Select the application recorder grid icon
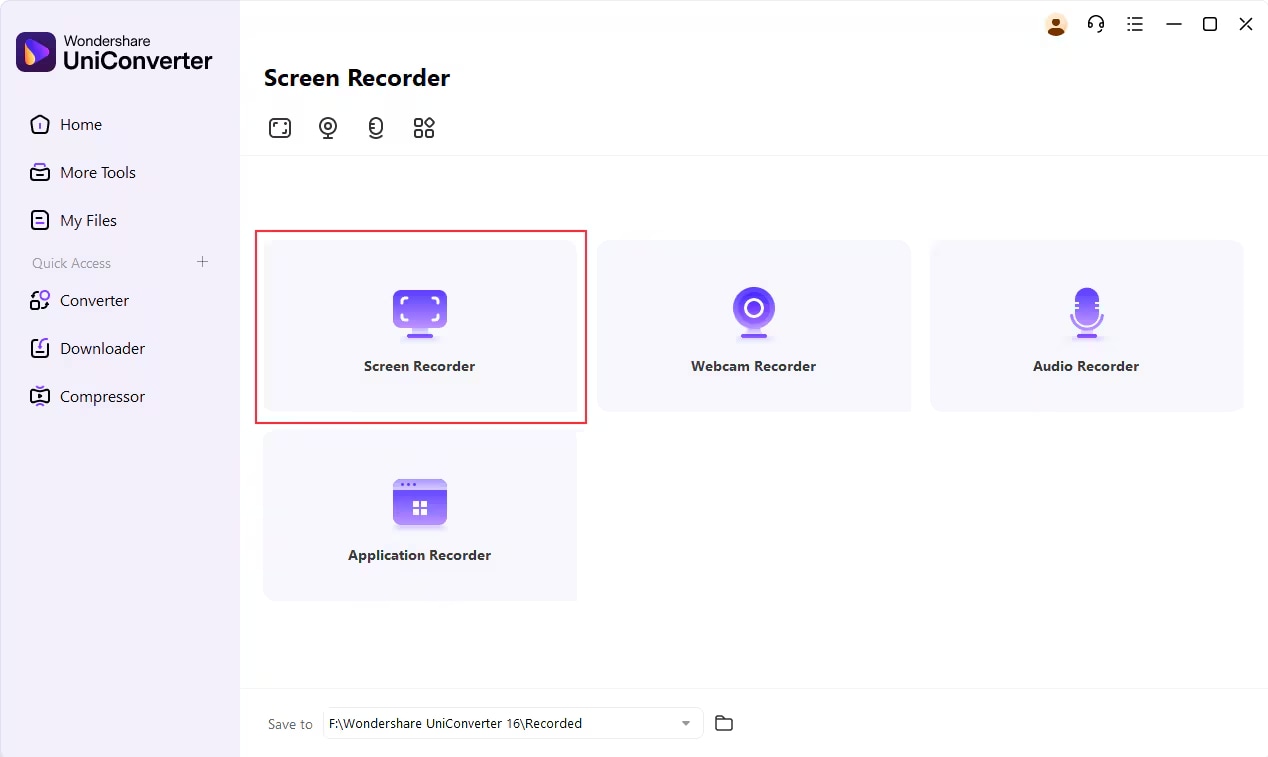This screenshot has height=757, width=1268. 424,128
